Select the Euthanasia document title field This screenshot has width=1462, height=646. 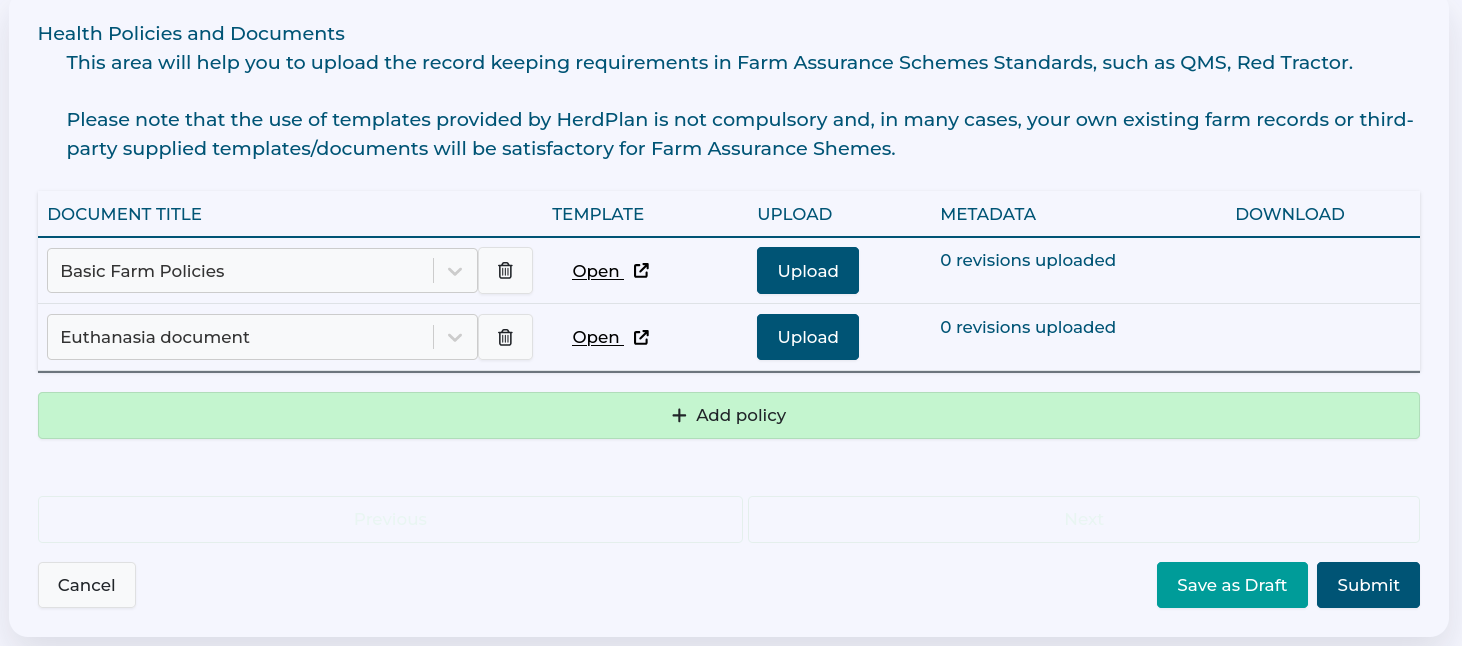click(240, 338)
